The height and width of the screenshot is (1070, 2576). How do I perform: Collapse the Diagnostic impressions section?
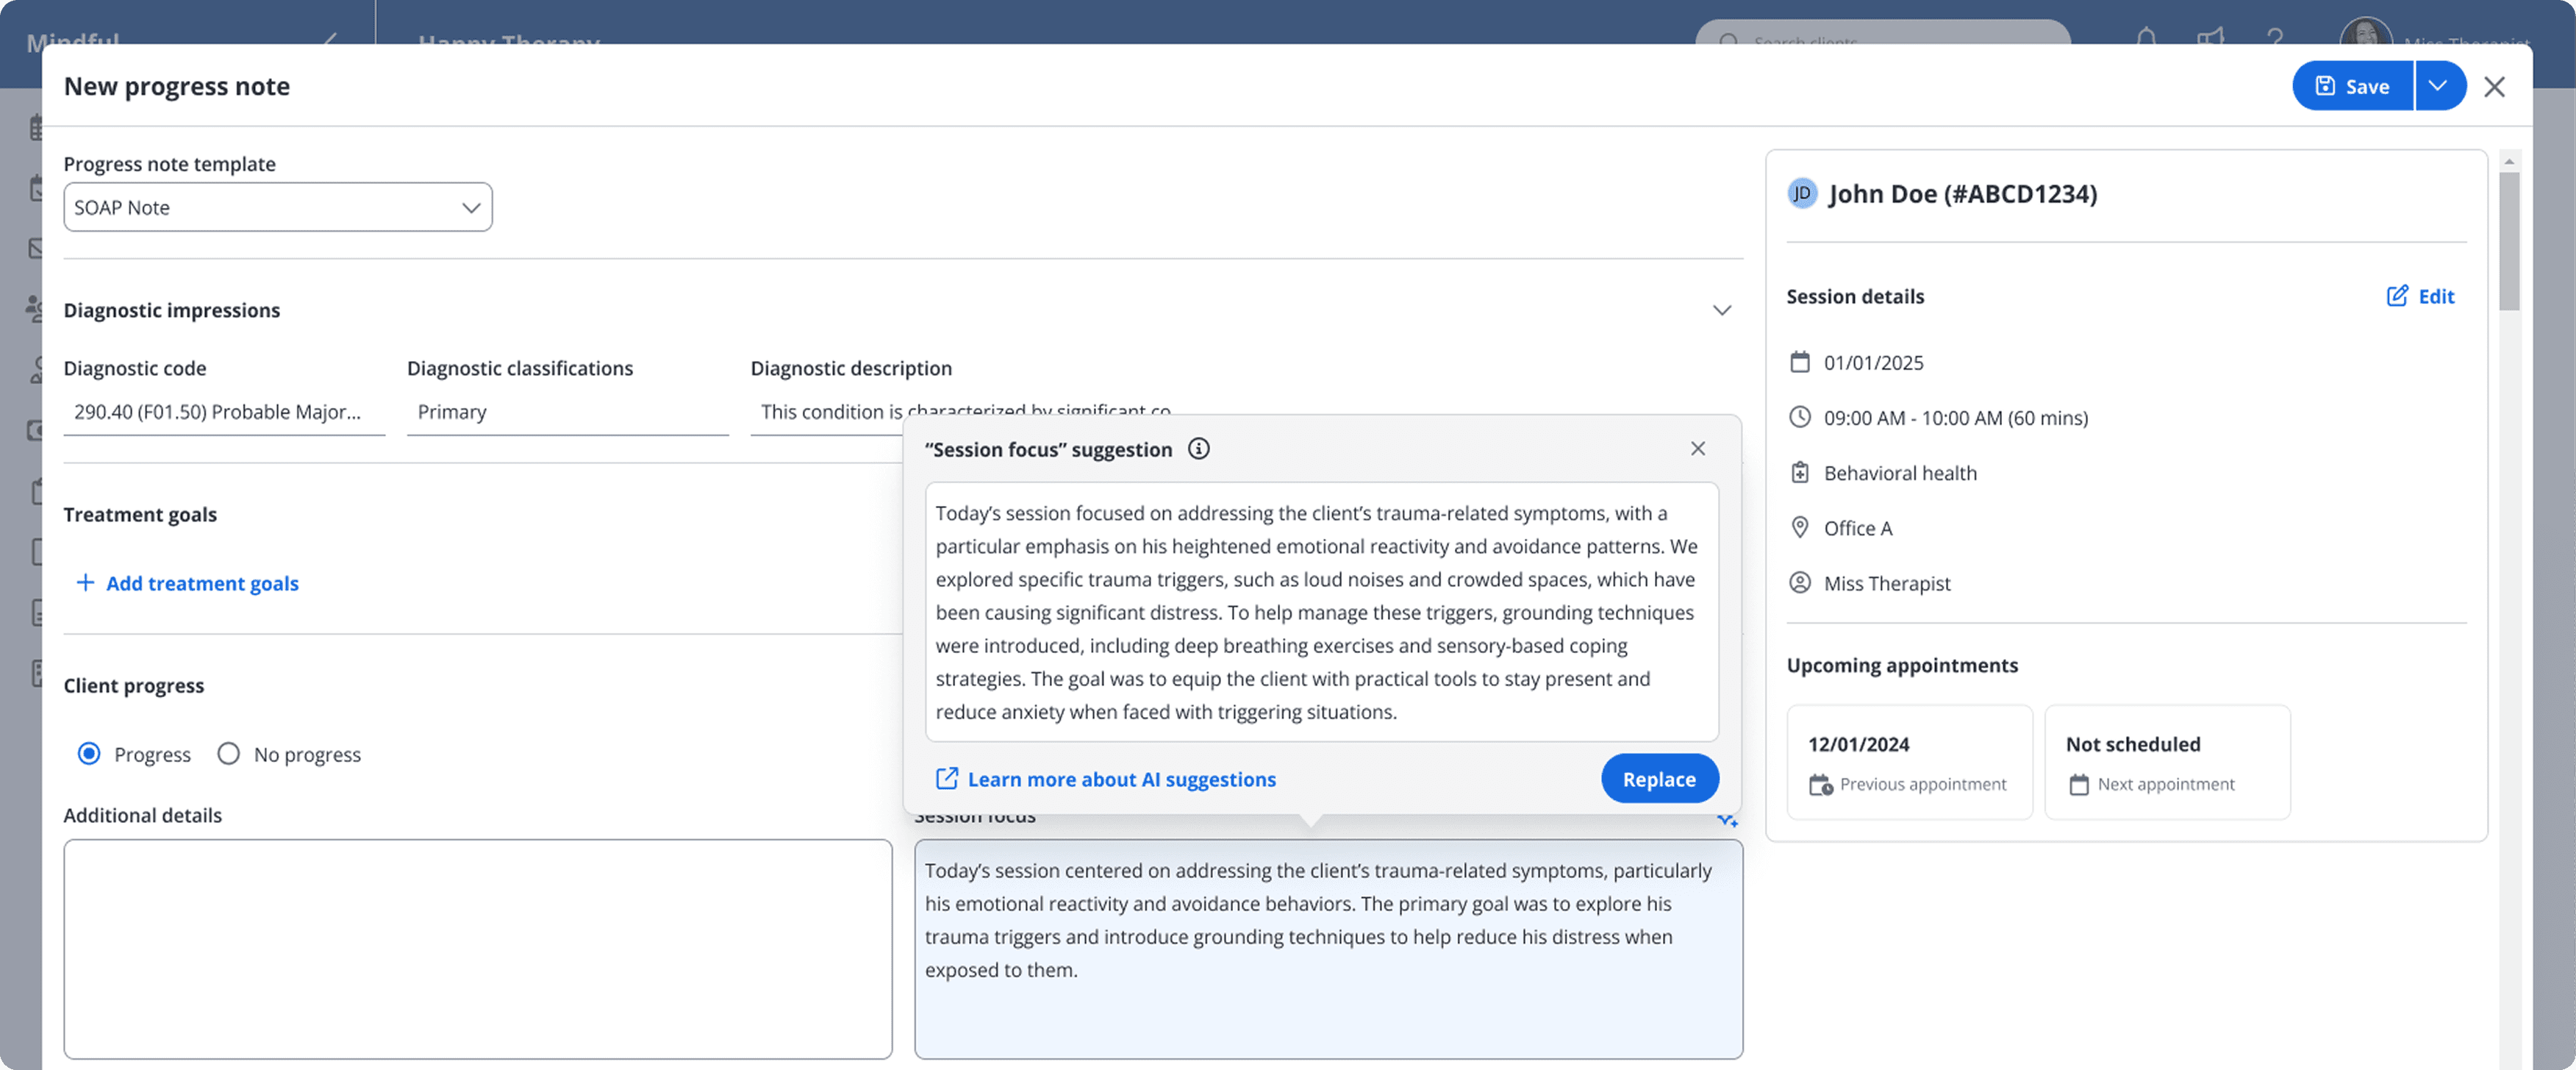(1723, 310)
